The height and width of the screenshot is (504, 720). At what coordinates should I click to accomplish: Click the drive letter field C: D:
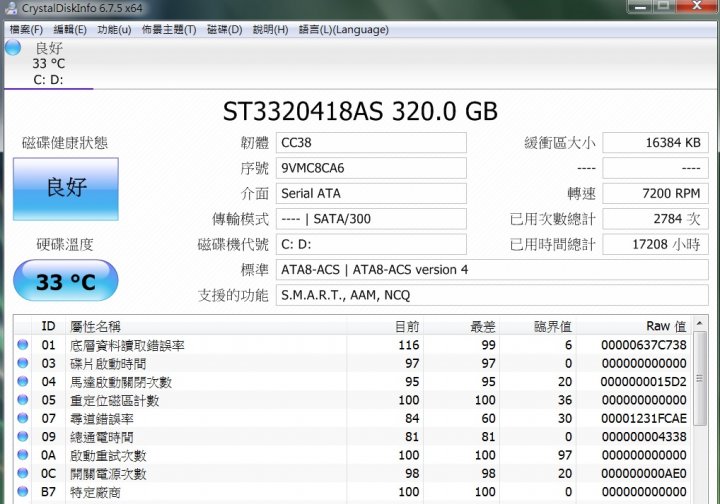371,244
